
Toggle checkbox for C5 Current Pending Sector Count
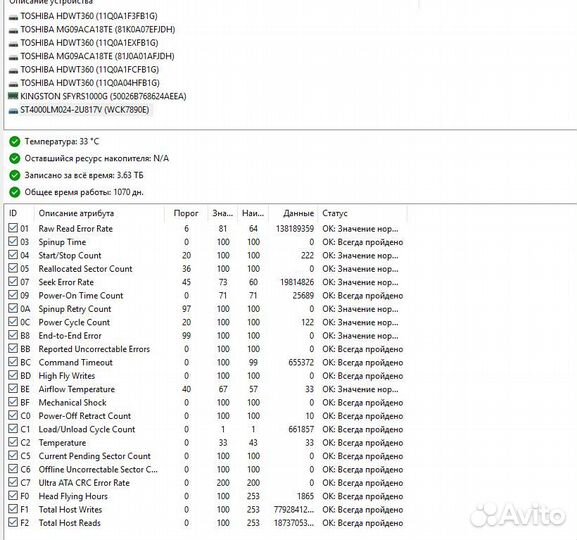(x=13, y=455)
